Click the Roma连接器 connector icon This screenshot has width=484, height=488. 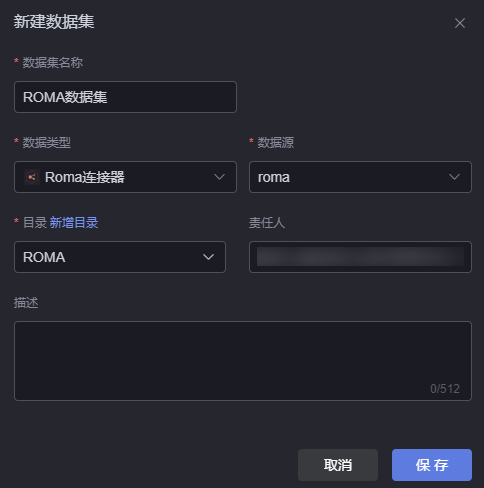coord(32,177)
